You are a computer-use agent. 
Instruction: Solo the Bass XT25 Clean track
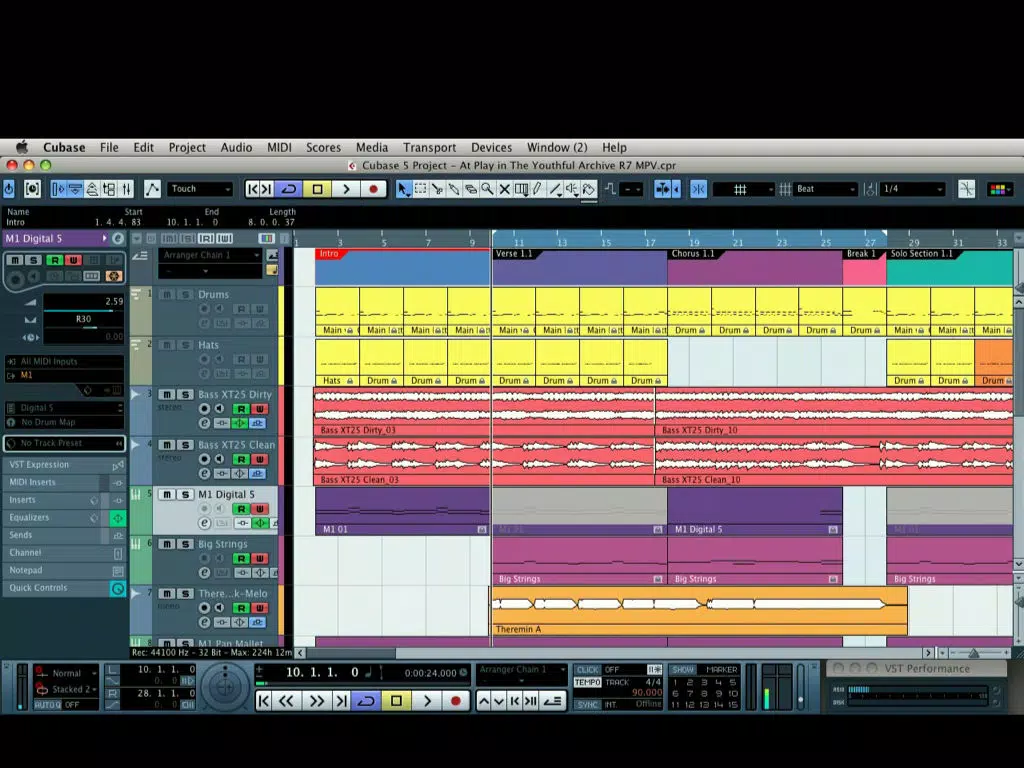(x=185, y=445)
